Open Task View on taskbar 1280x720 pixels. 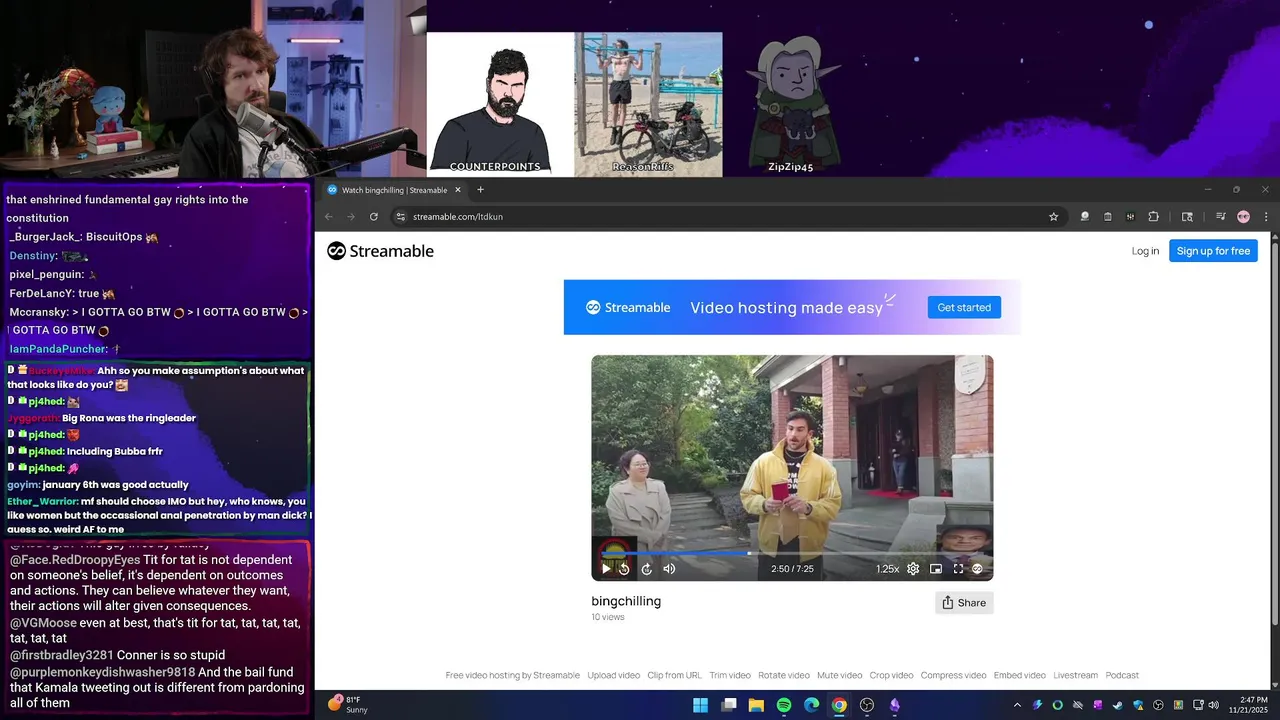[x=729, y=705]
